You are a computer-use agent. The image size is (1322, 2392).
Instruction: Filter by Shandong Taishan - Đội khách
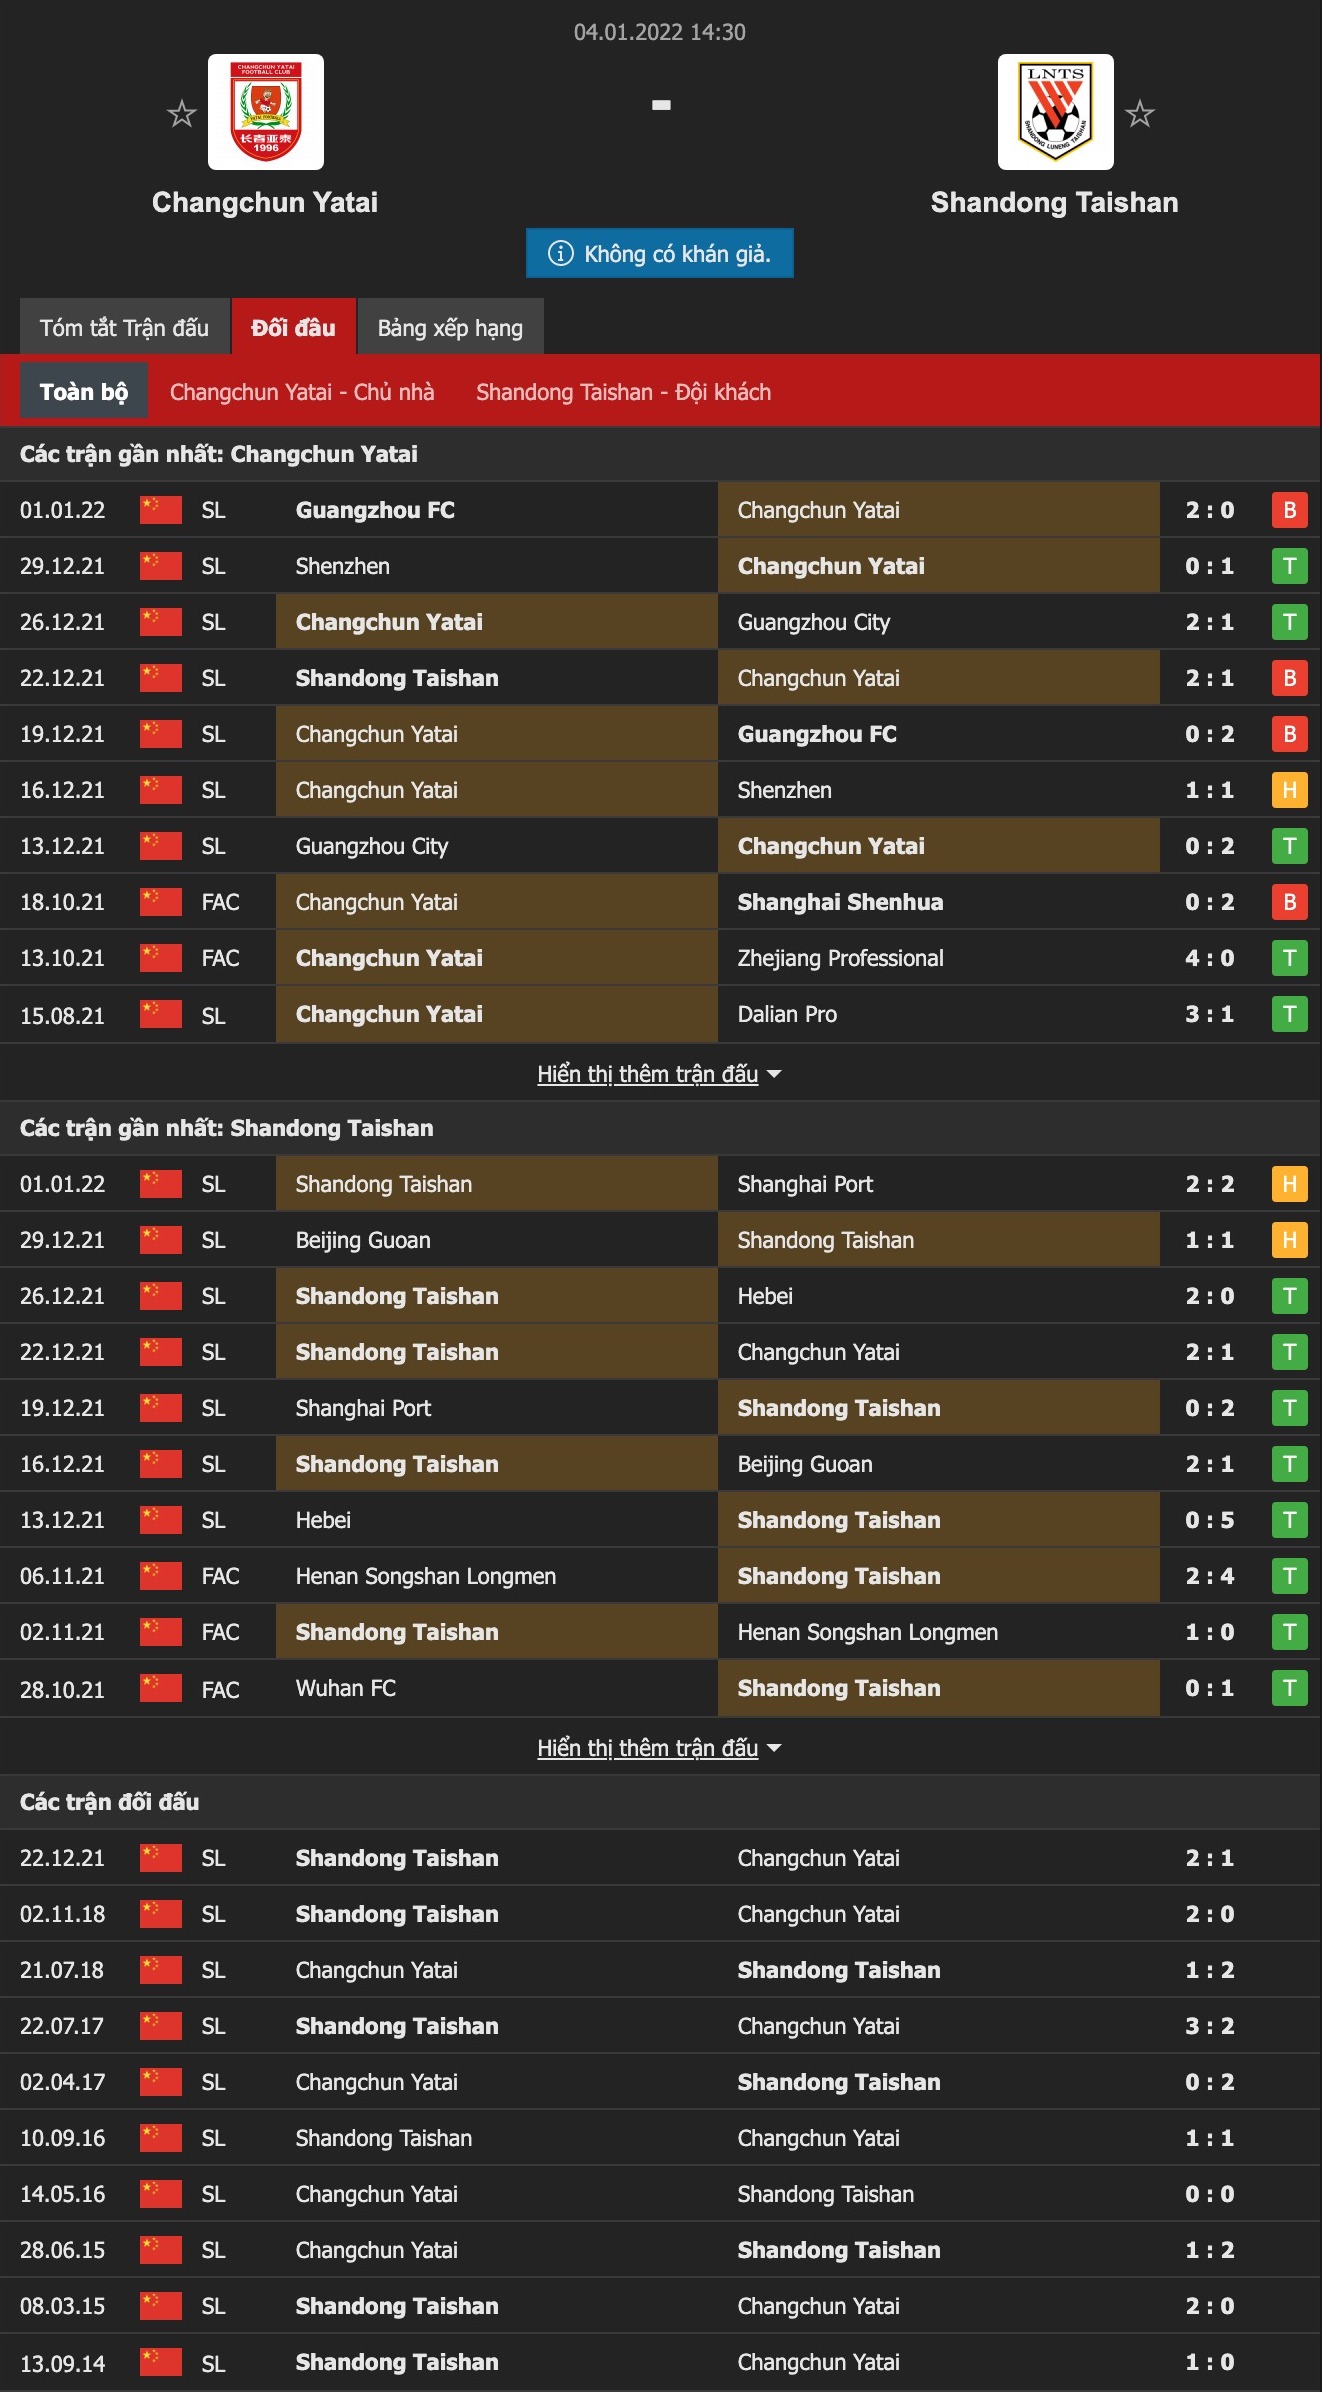(x=623, y=392)
